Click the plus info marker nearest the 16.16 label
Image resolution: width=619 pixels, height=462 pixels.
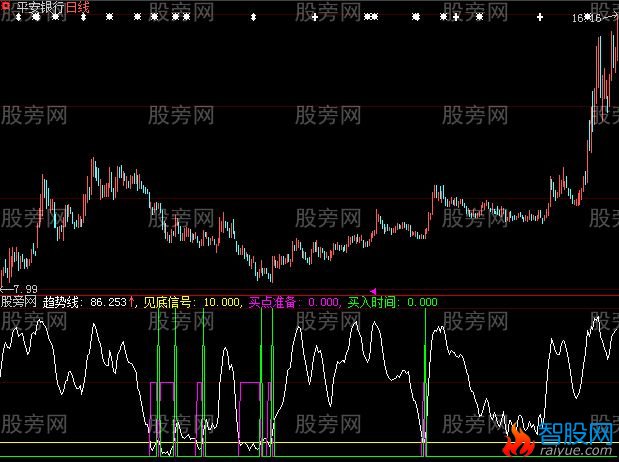[x=540, y=17]
